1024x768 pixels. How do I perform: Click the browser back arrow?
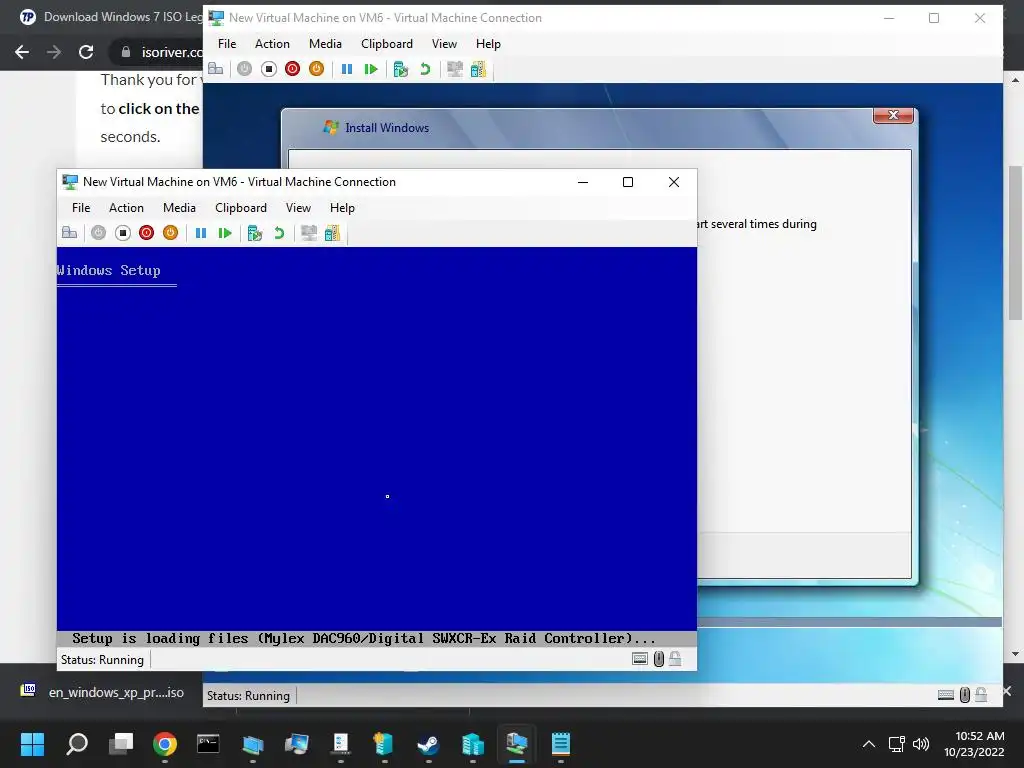tap(22, 52)
